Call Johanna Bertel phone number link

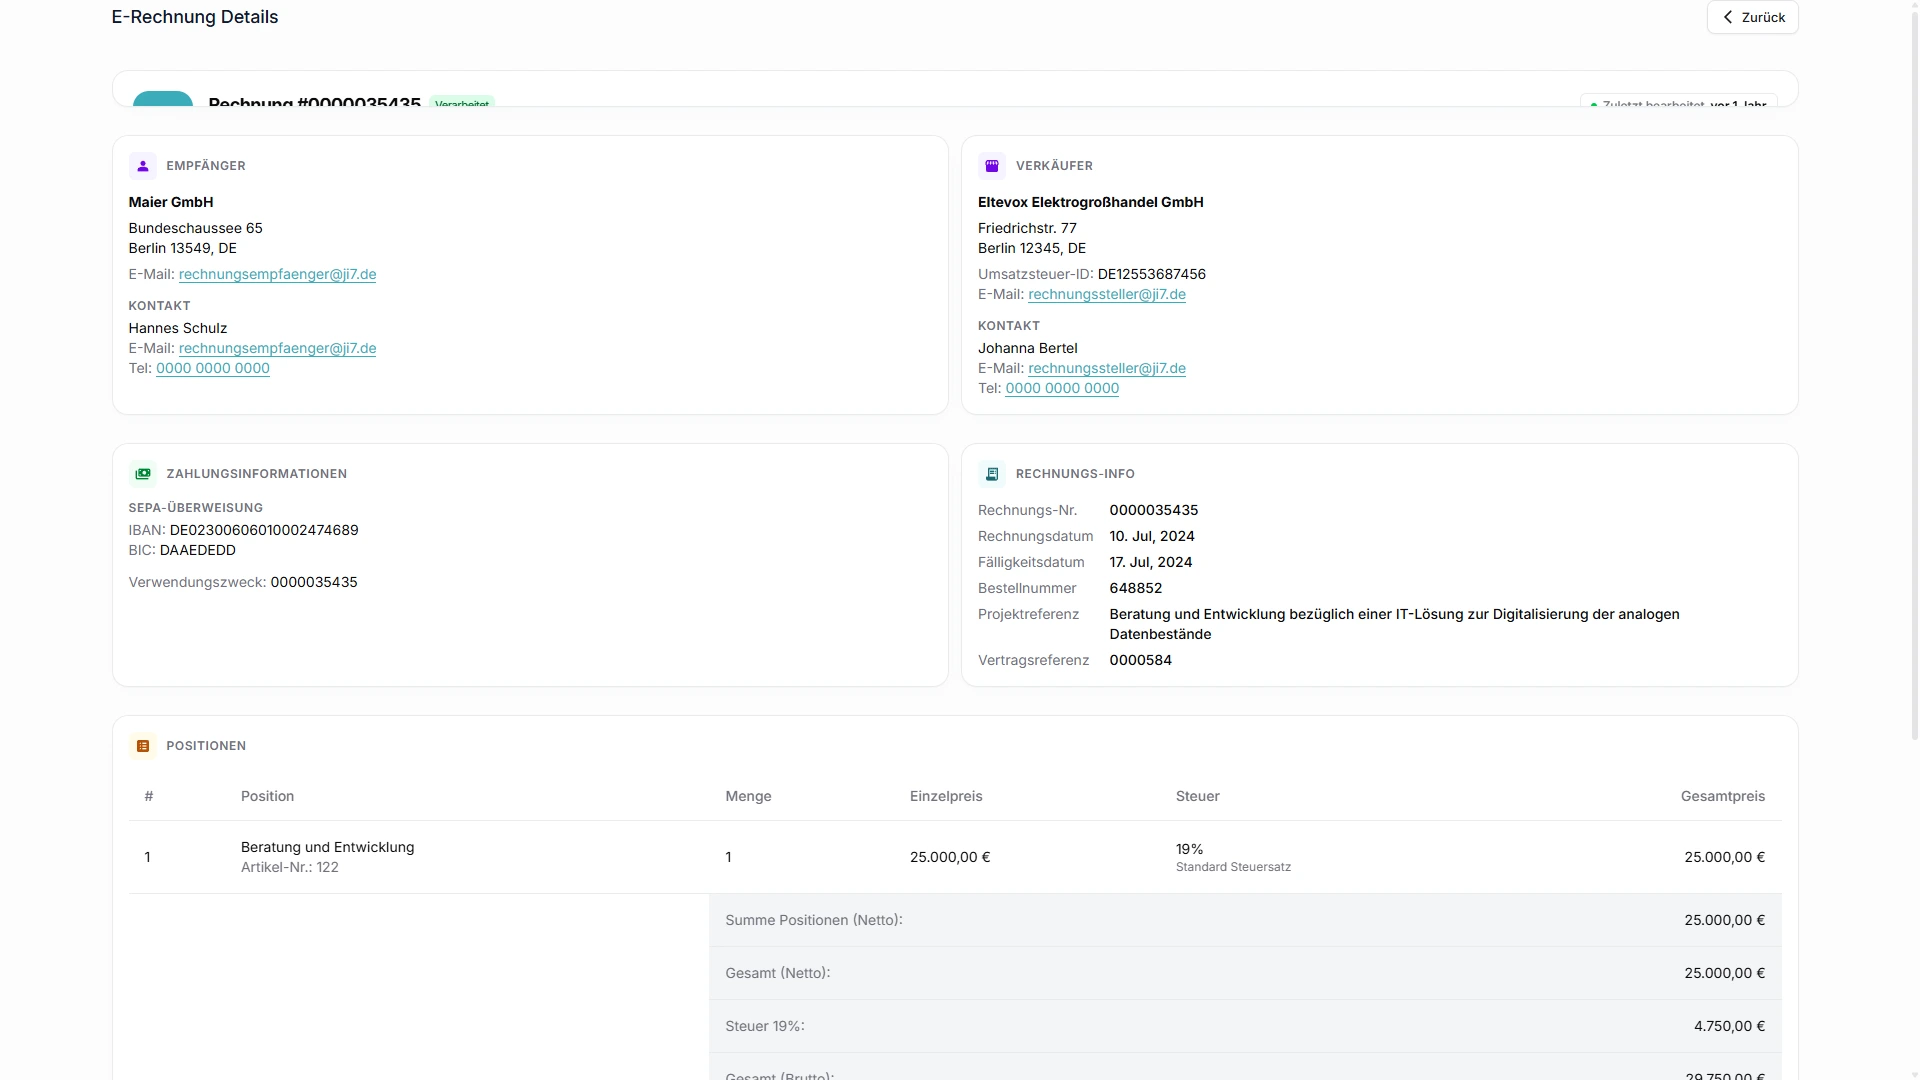point(1062,388)
